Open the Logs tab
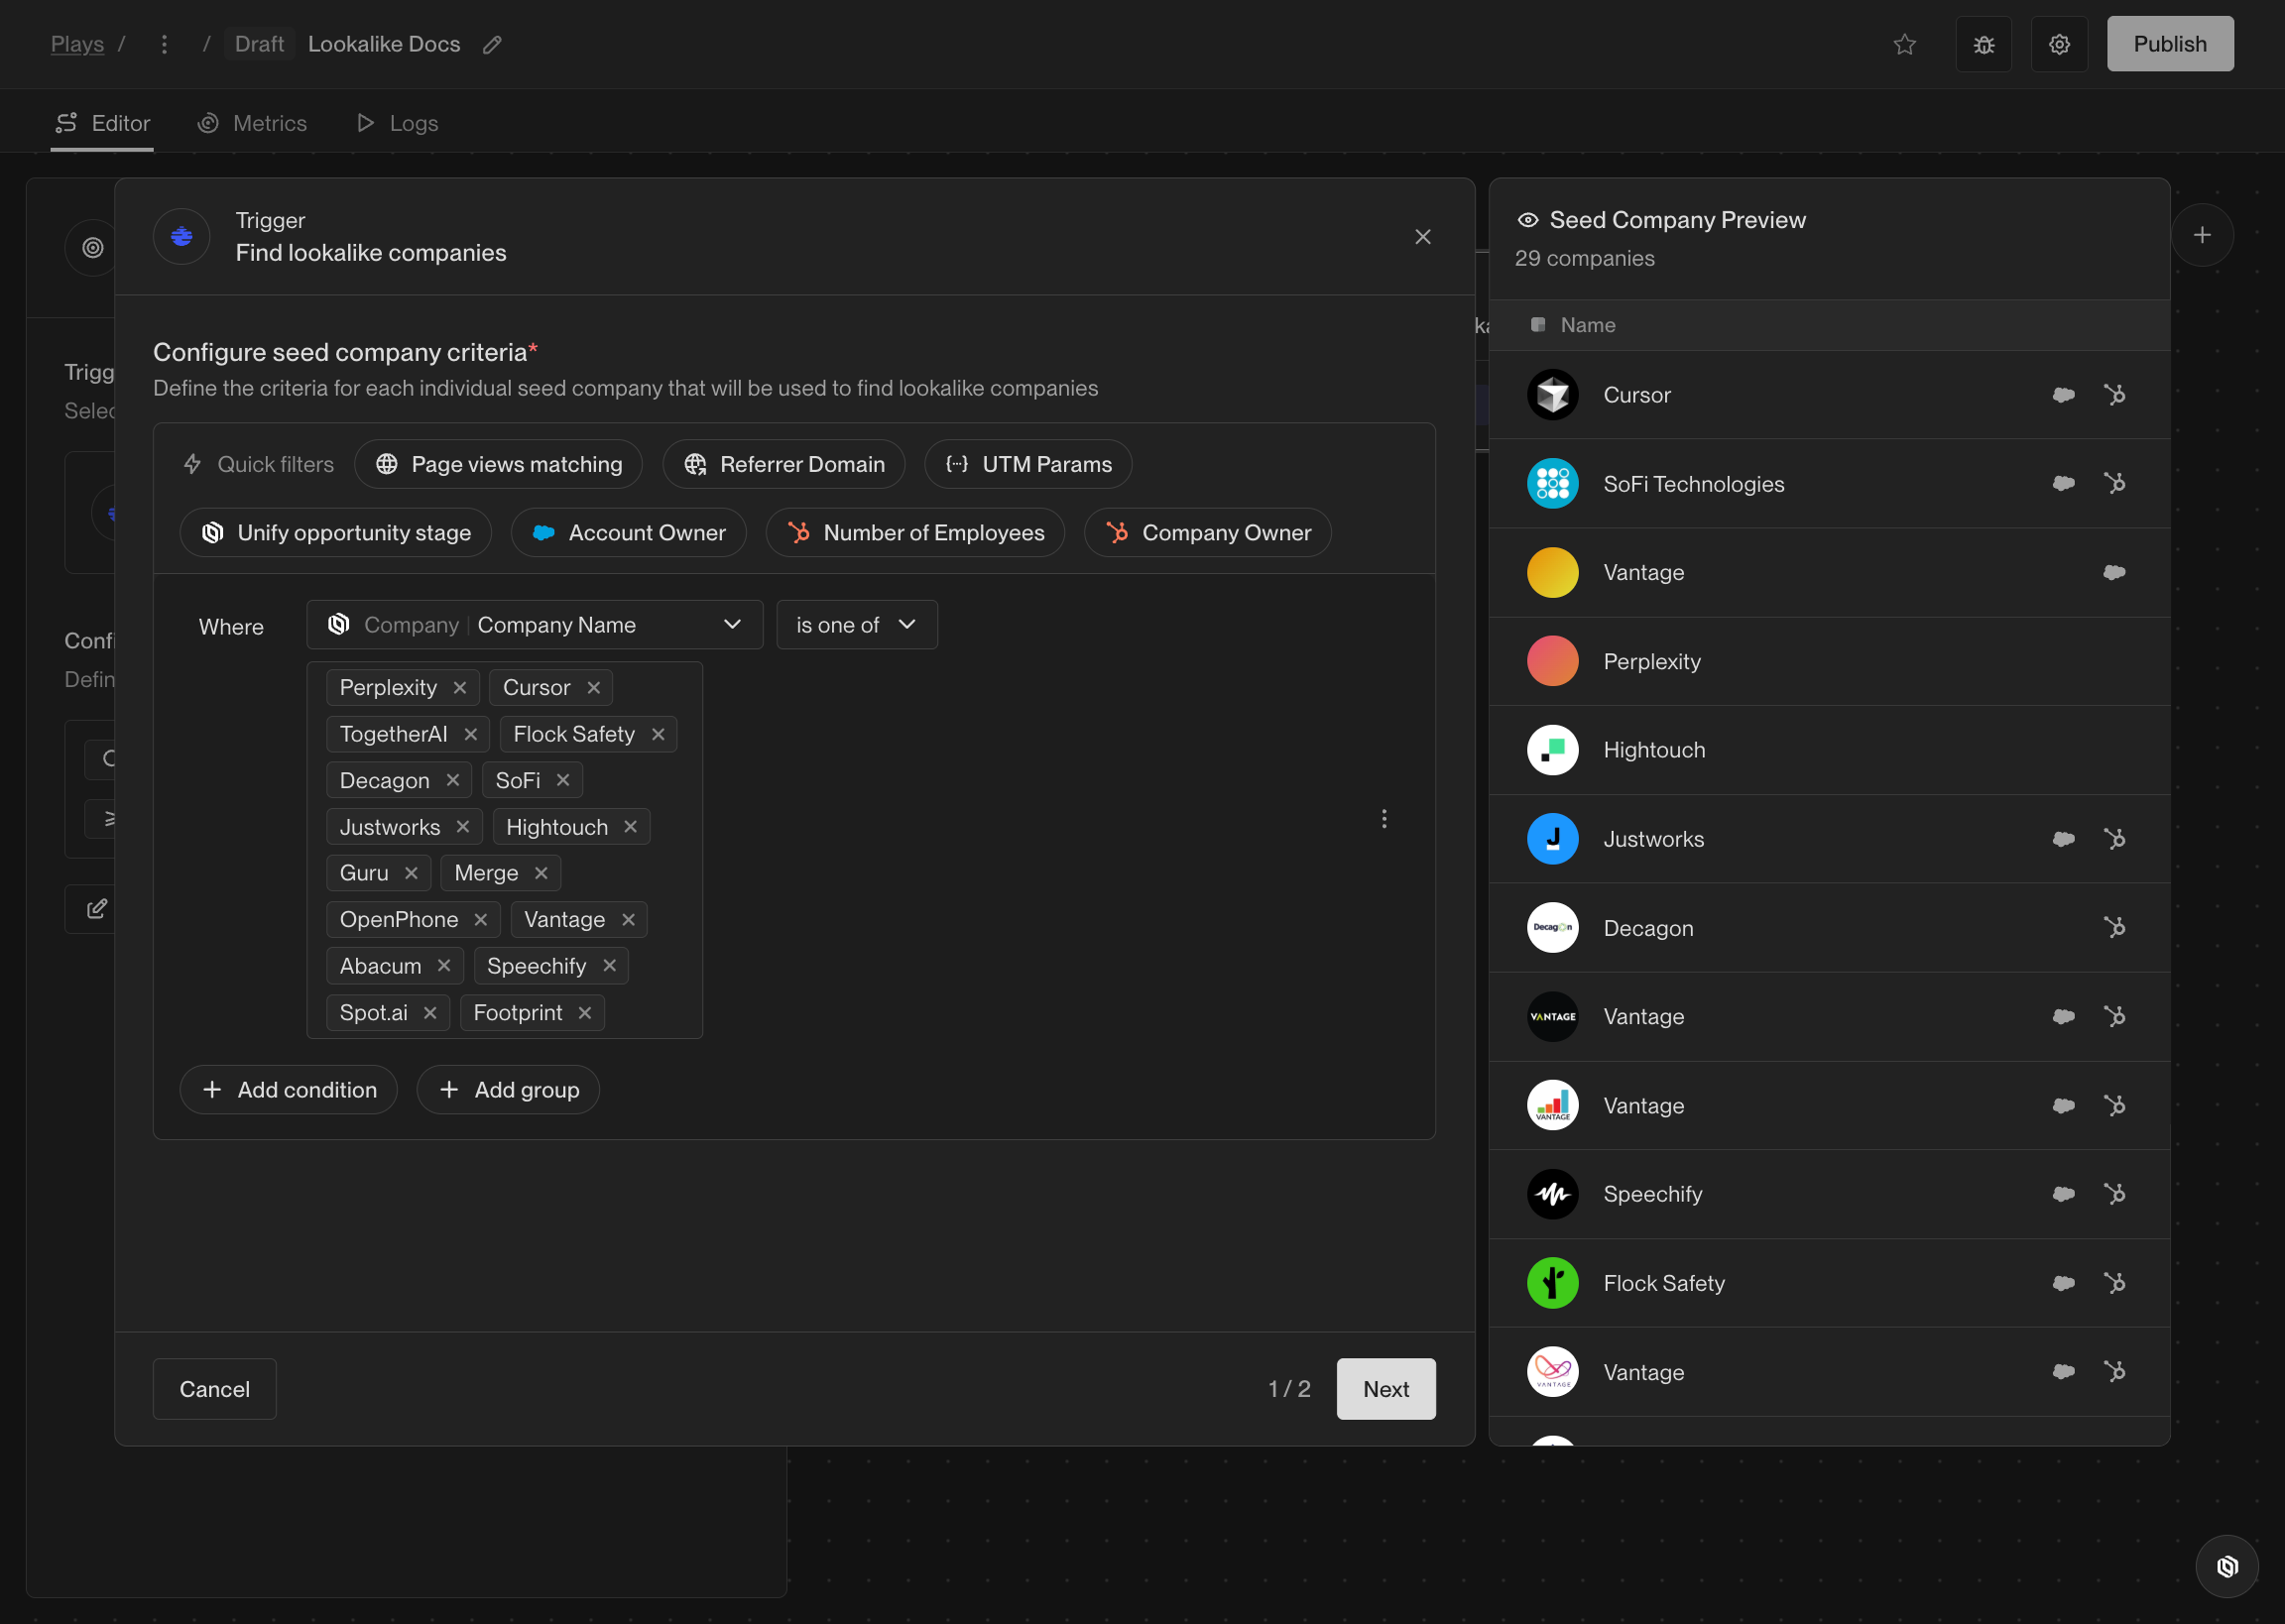Screen dimensions: 2285x1624 [398, 123]
